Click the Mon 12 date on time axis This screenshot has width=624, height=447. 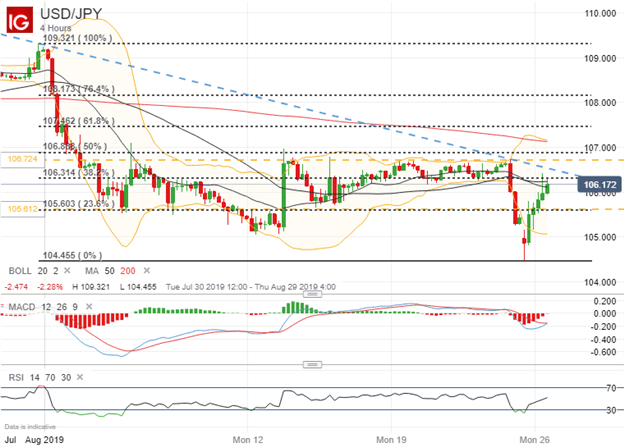click(x=248, y=438)
